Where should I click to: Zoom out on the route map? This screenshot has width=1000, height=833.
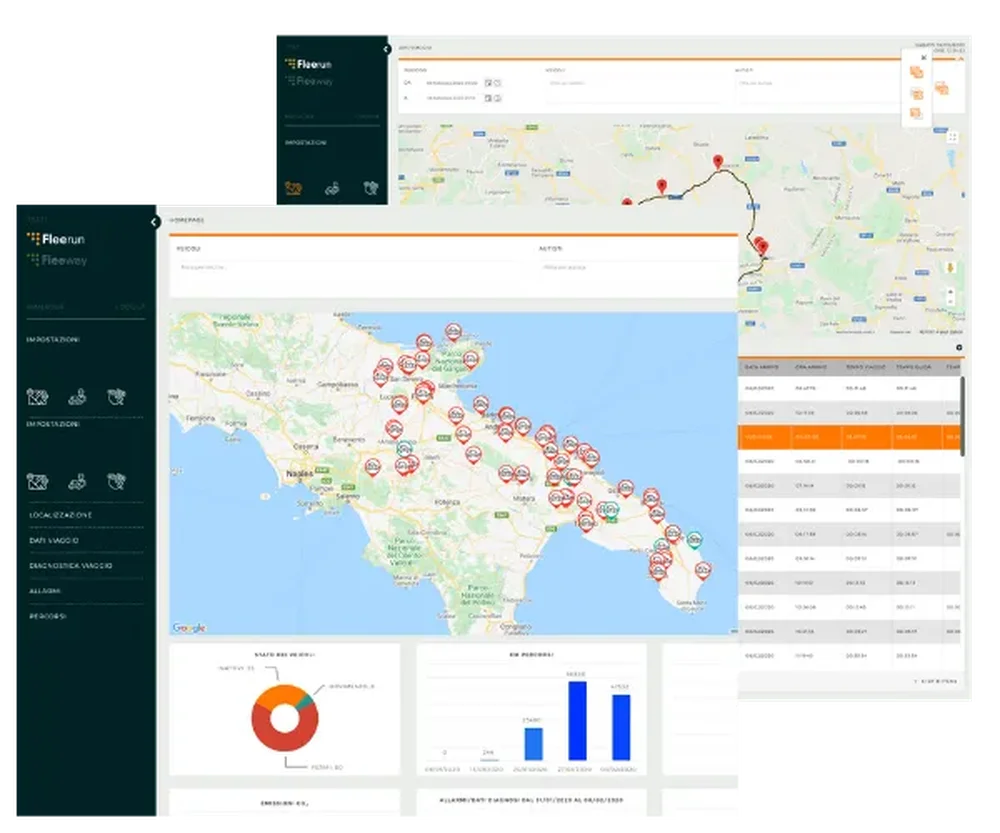click(x=950, y=302)
